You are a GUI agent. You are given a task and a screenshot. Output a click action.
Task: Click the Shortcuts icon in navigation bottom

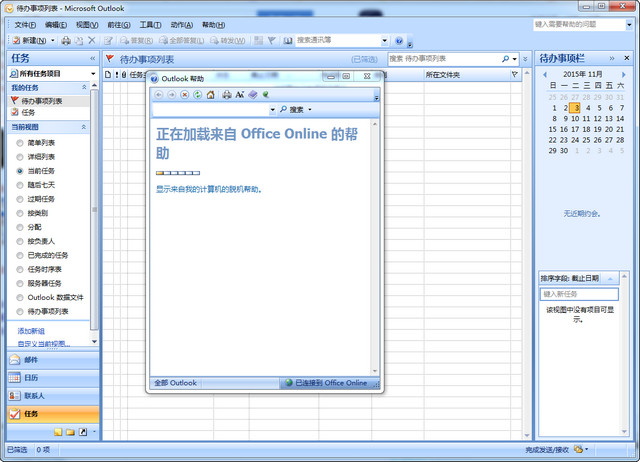tap(83, 432)
